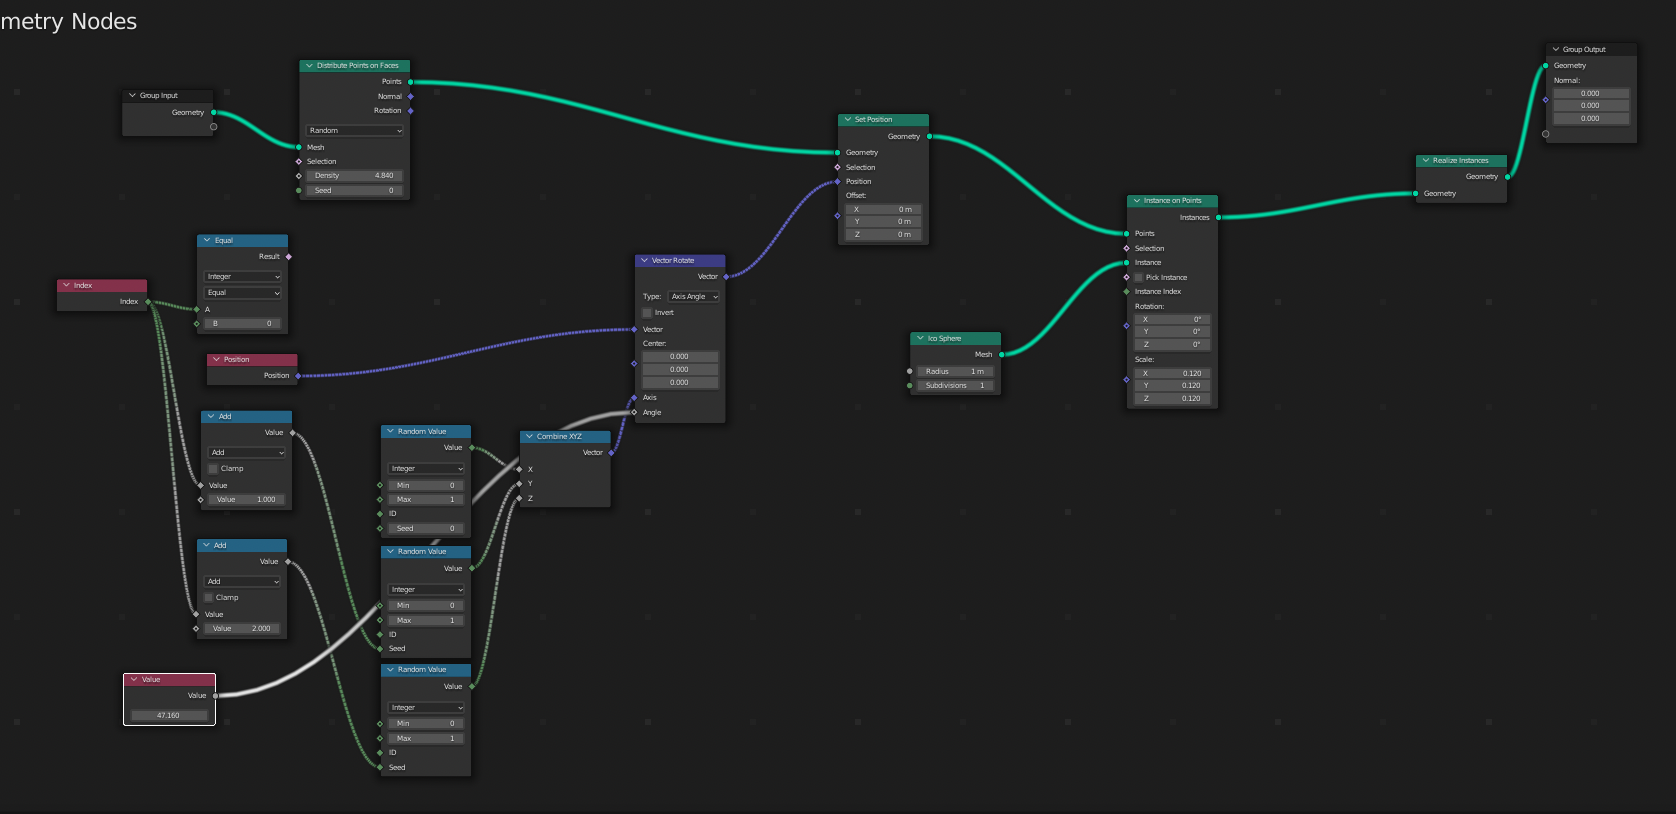This screenshot has height=814, width=1676.
Task: Click Set Position's Geometry output socket
Action: [x=929, y=137]
